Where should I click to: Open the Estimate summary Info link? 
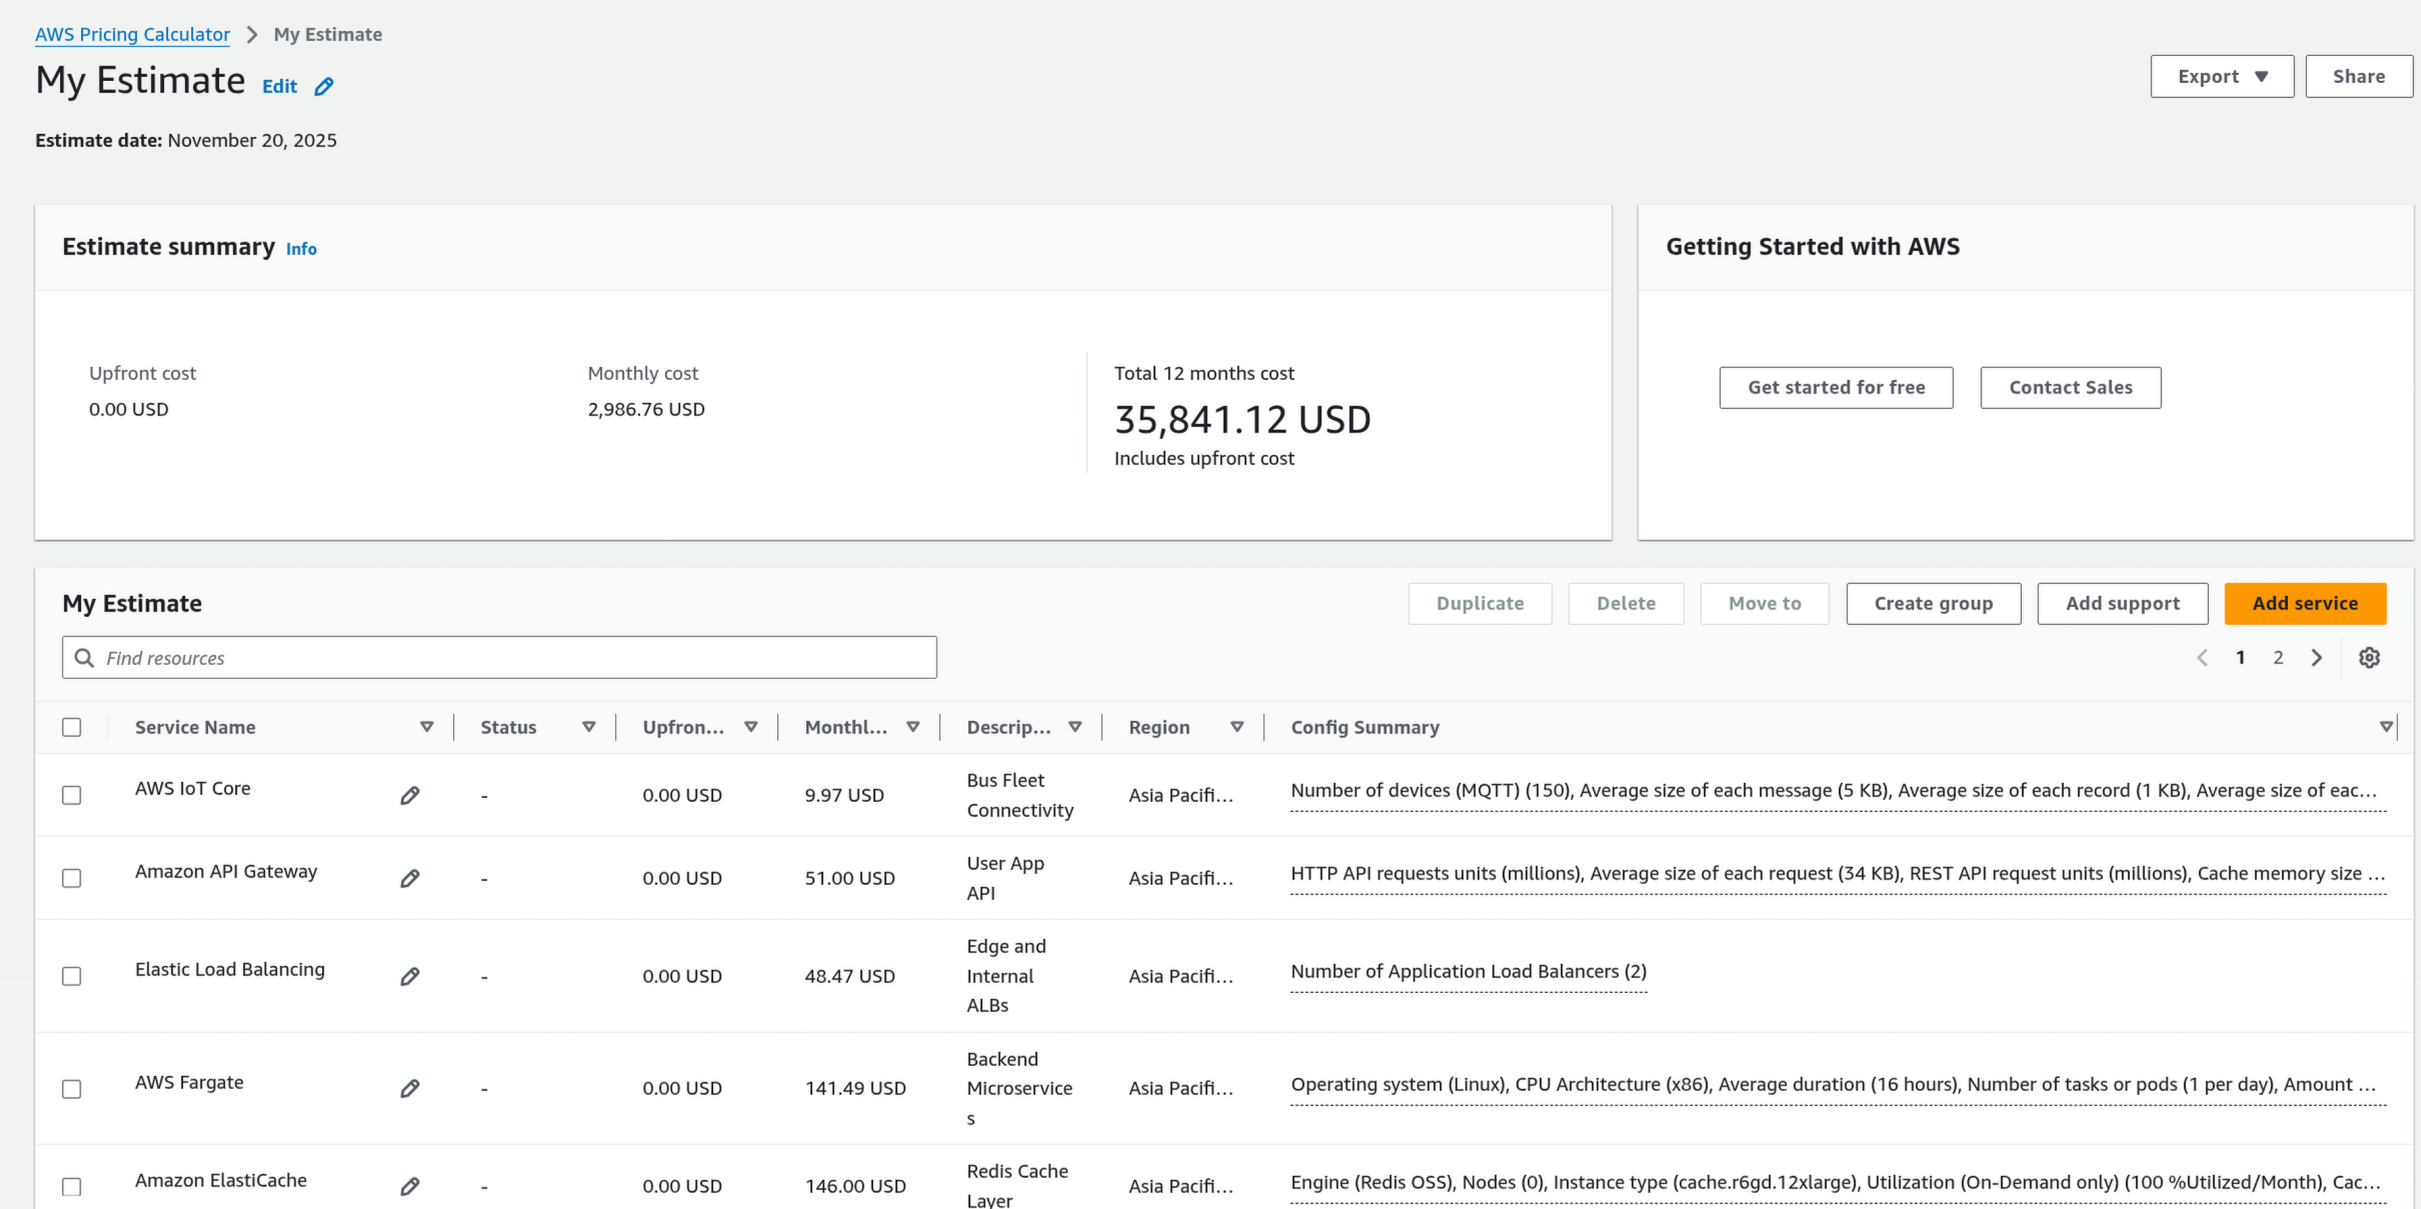(301, 249)
